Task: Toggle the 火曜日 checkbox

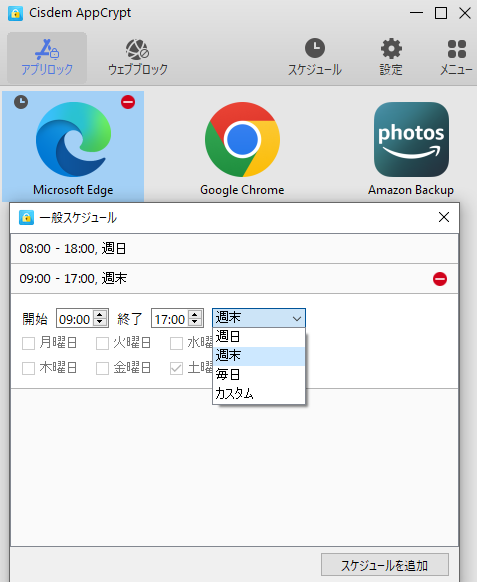Action: (102, 343)
